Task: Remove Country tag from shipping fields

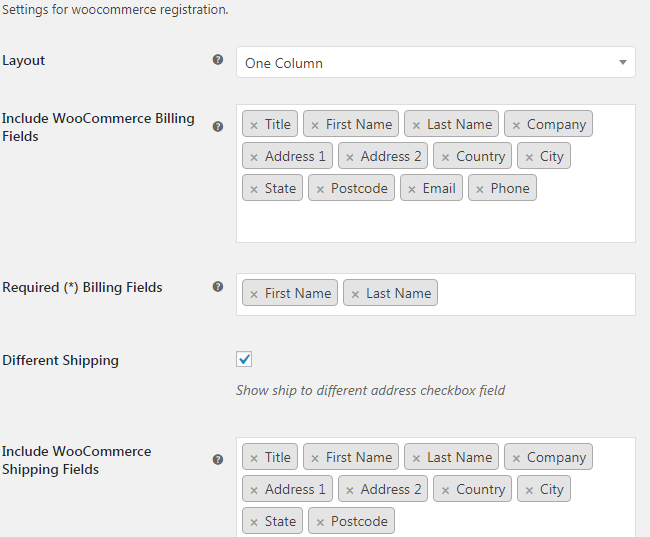Action: 445,490
